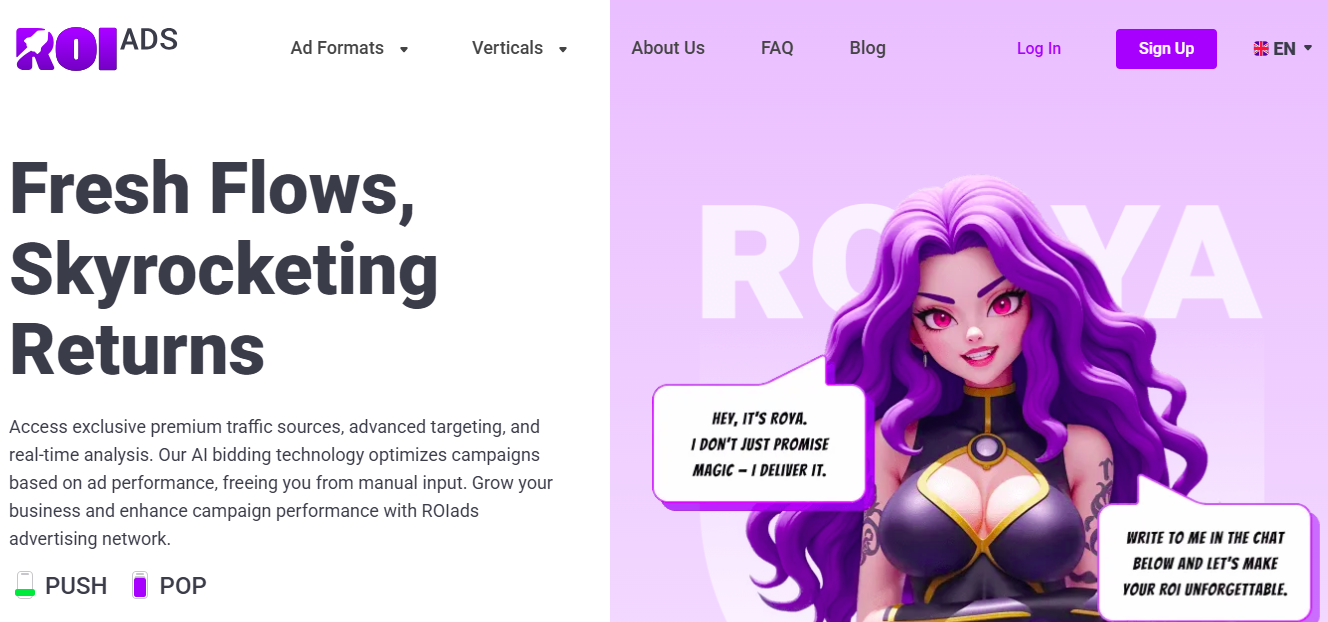This screenshot has width=1328, height=622.
Task: Expand the Ad Formats dropdown arrow
Action: pyautogui.click(x=404, y=49)
